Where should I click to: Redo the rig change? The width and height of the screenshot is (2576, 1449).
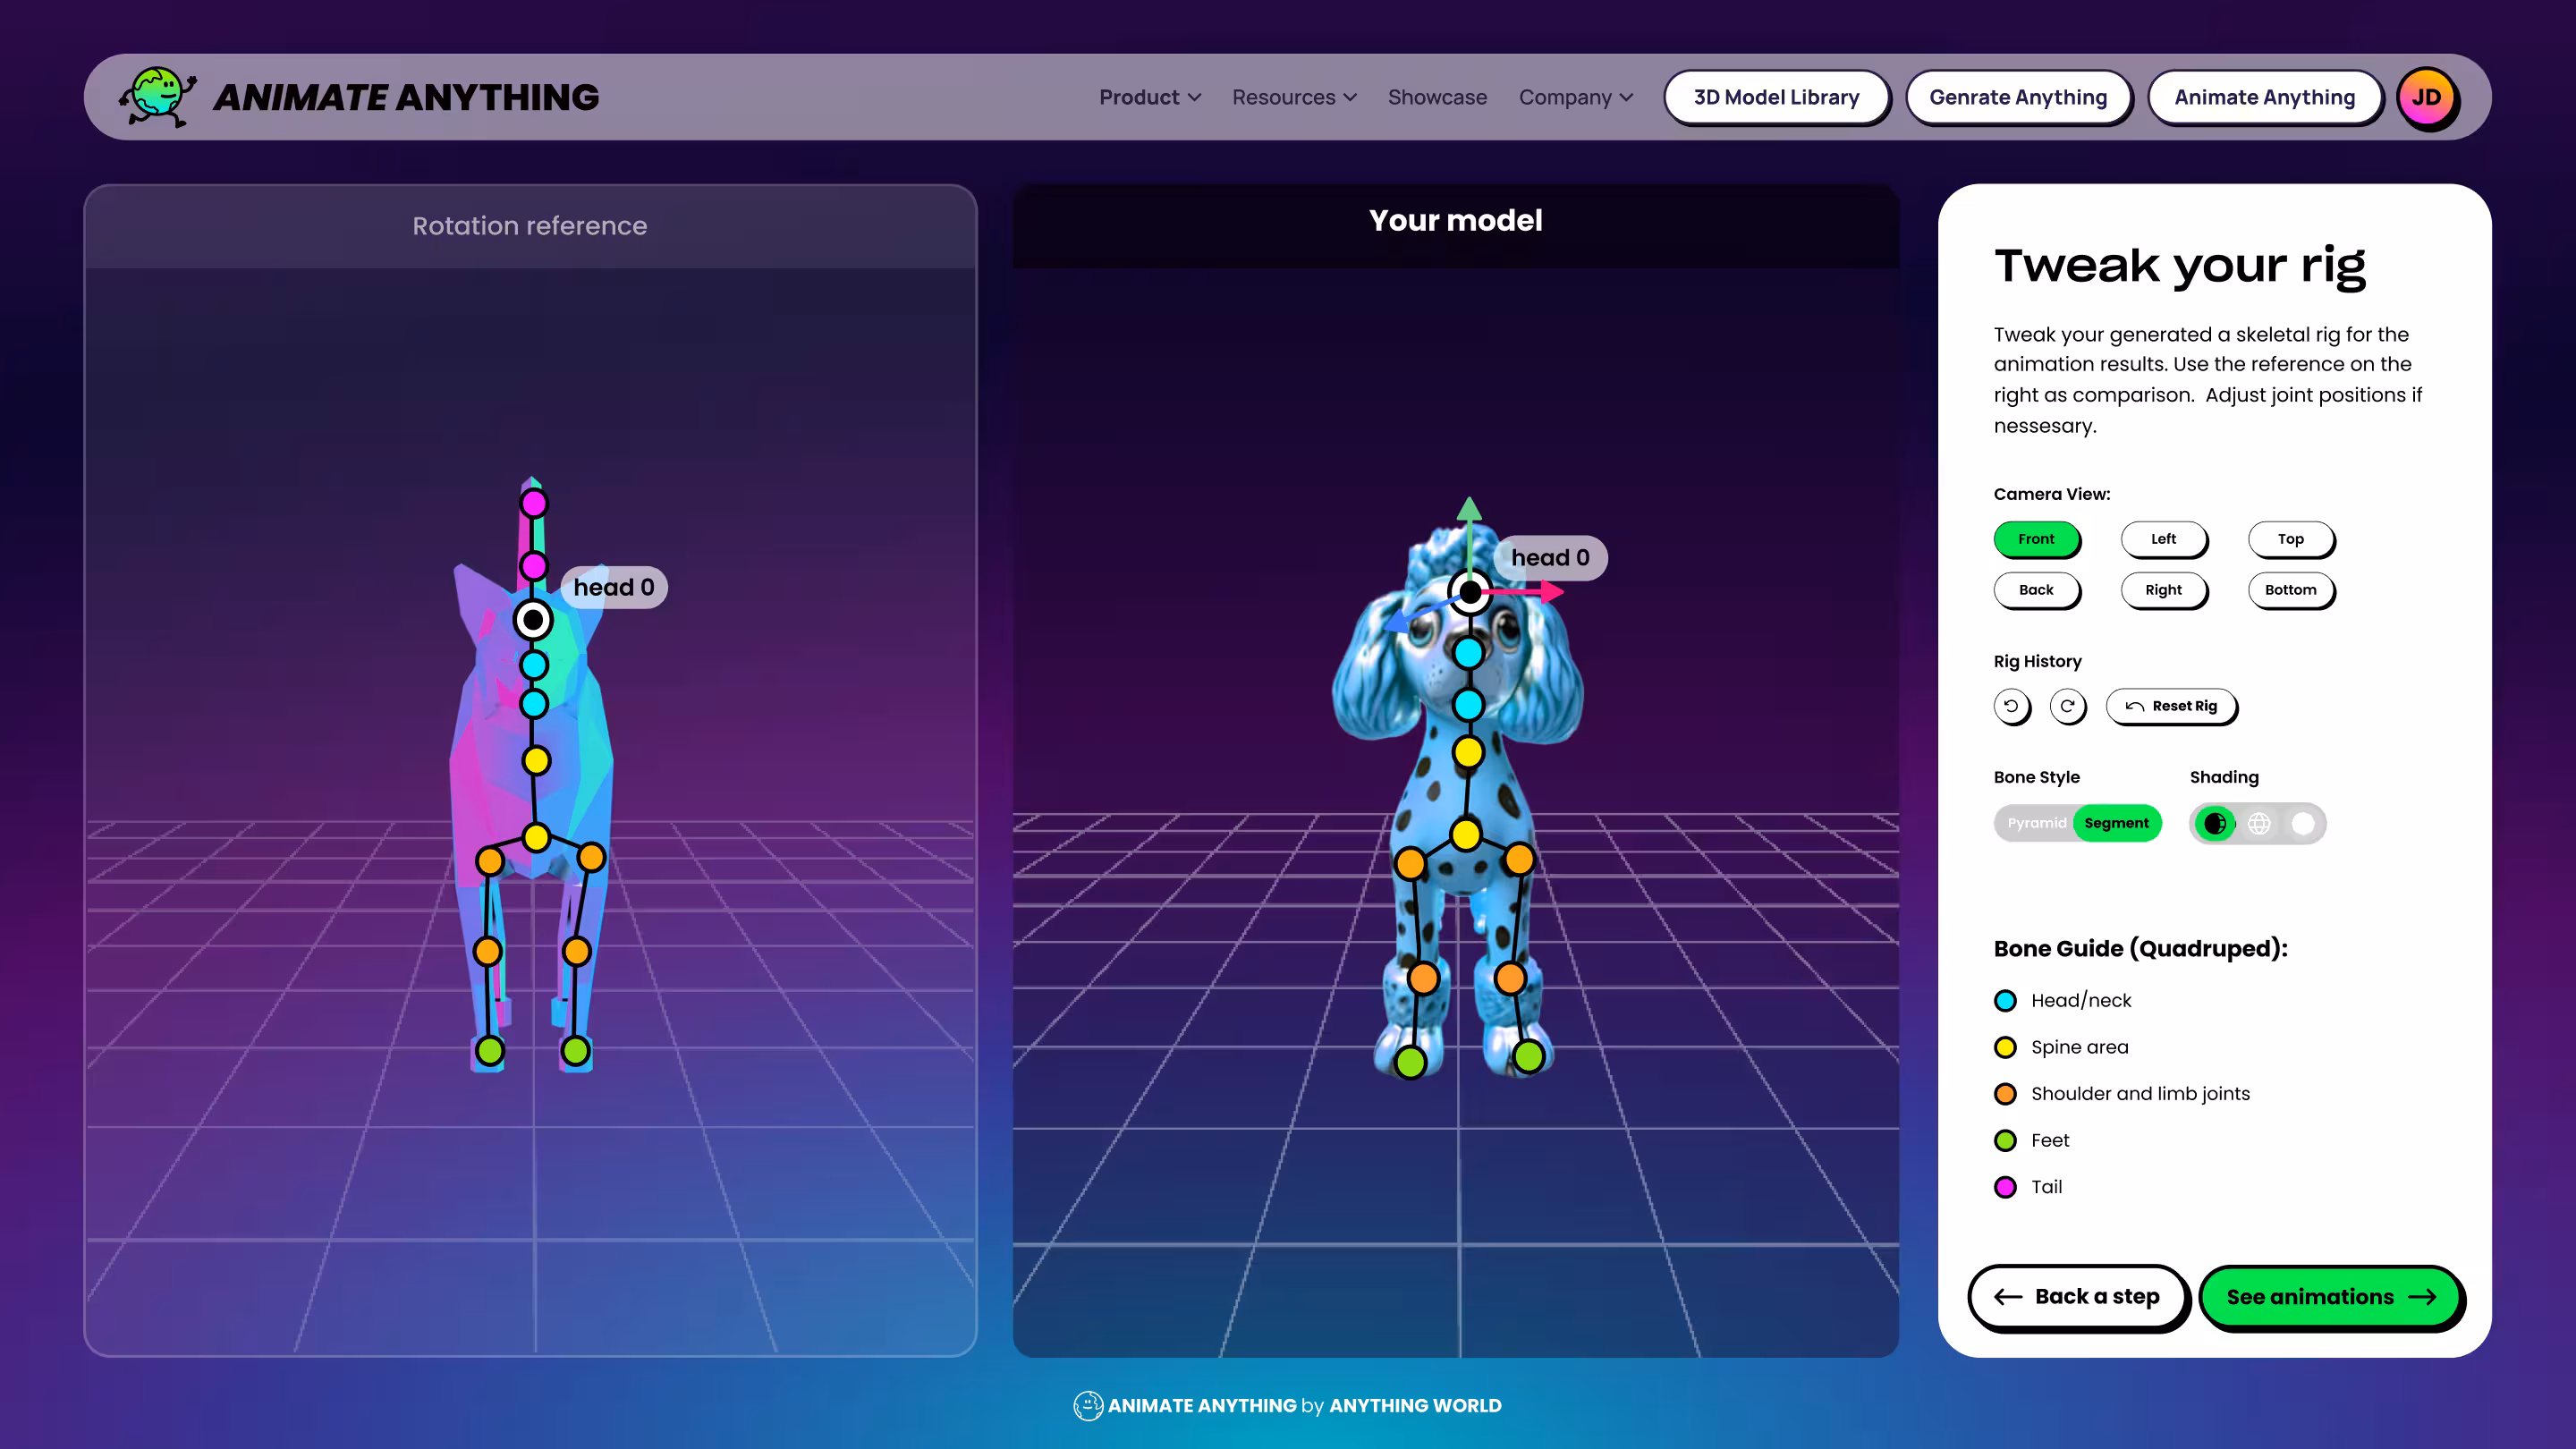pyautogui.click(x=2067, y=706)
